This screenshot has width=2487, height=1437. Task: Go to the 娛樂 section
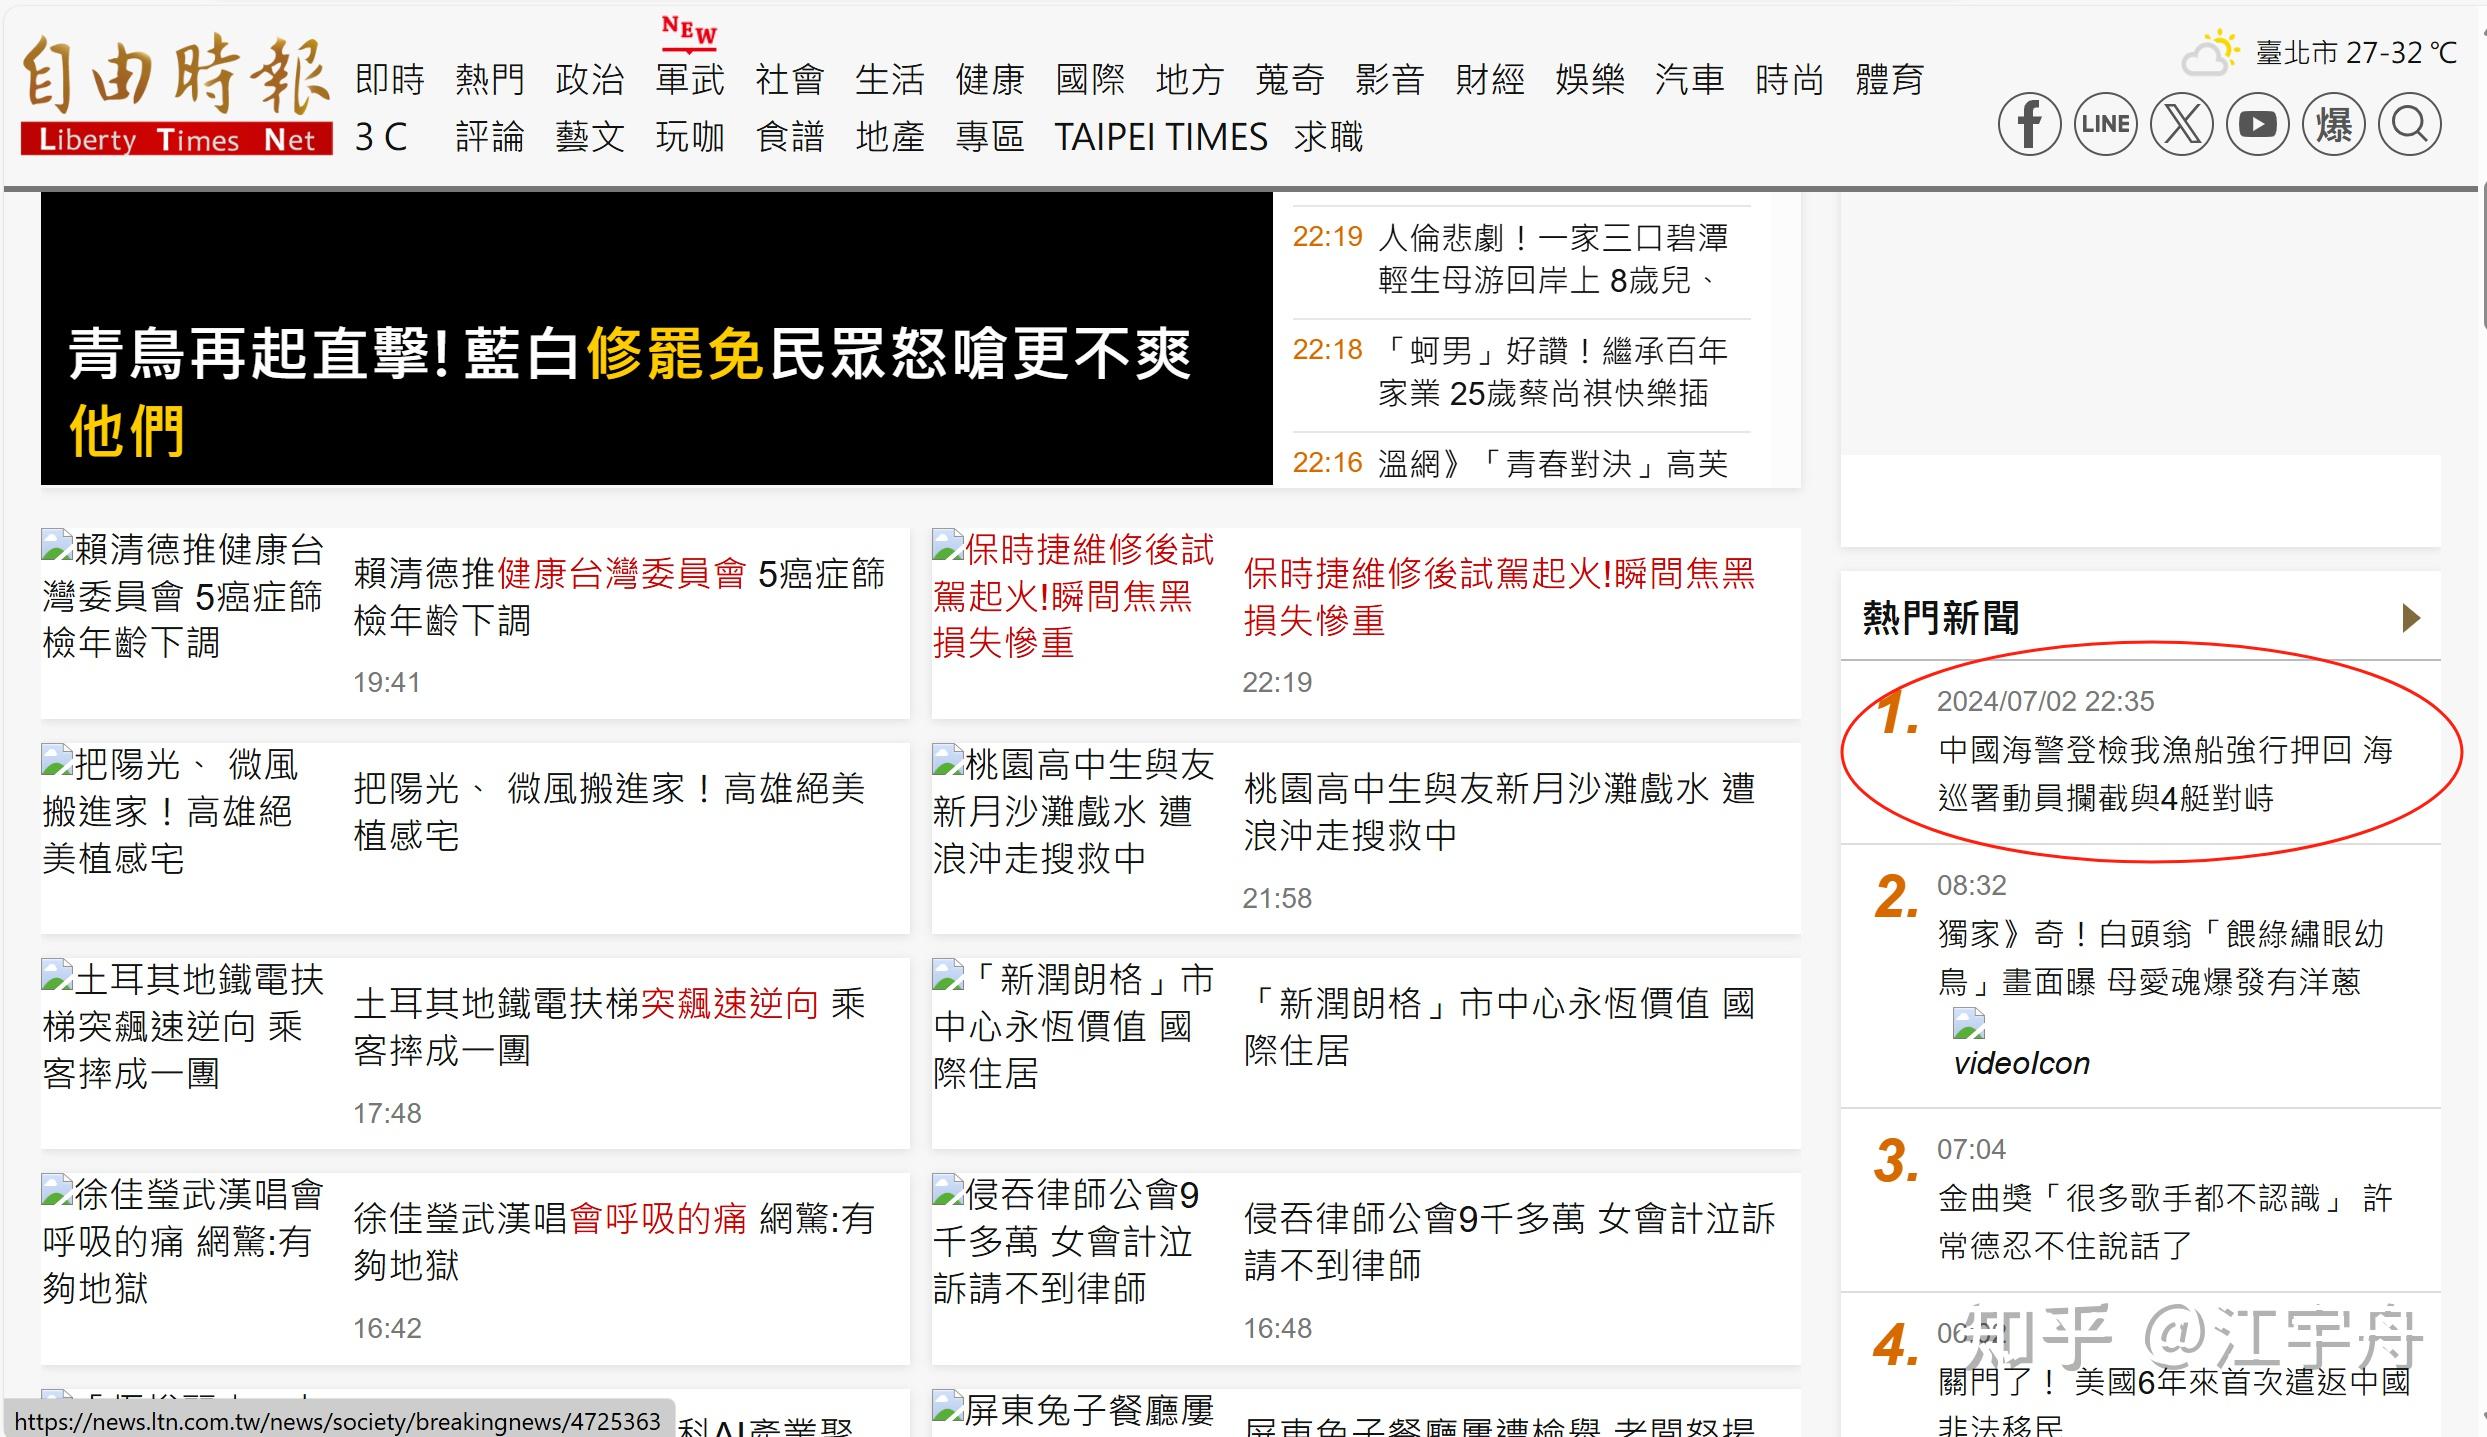pyautogui.click(x=1590, y=80)
